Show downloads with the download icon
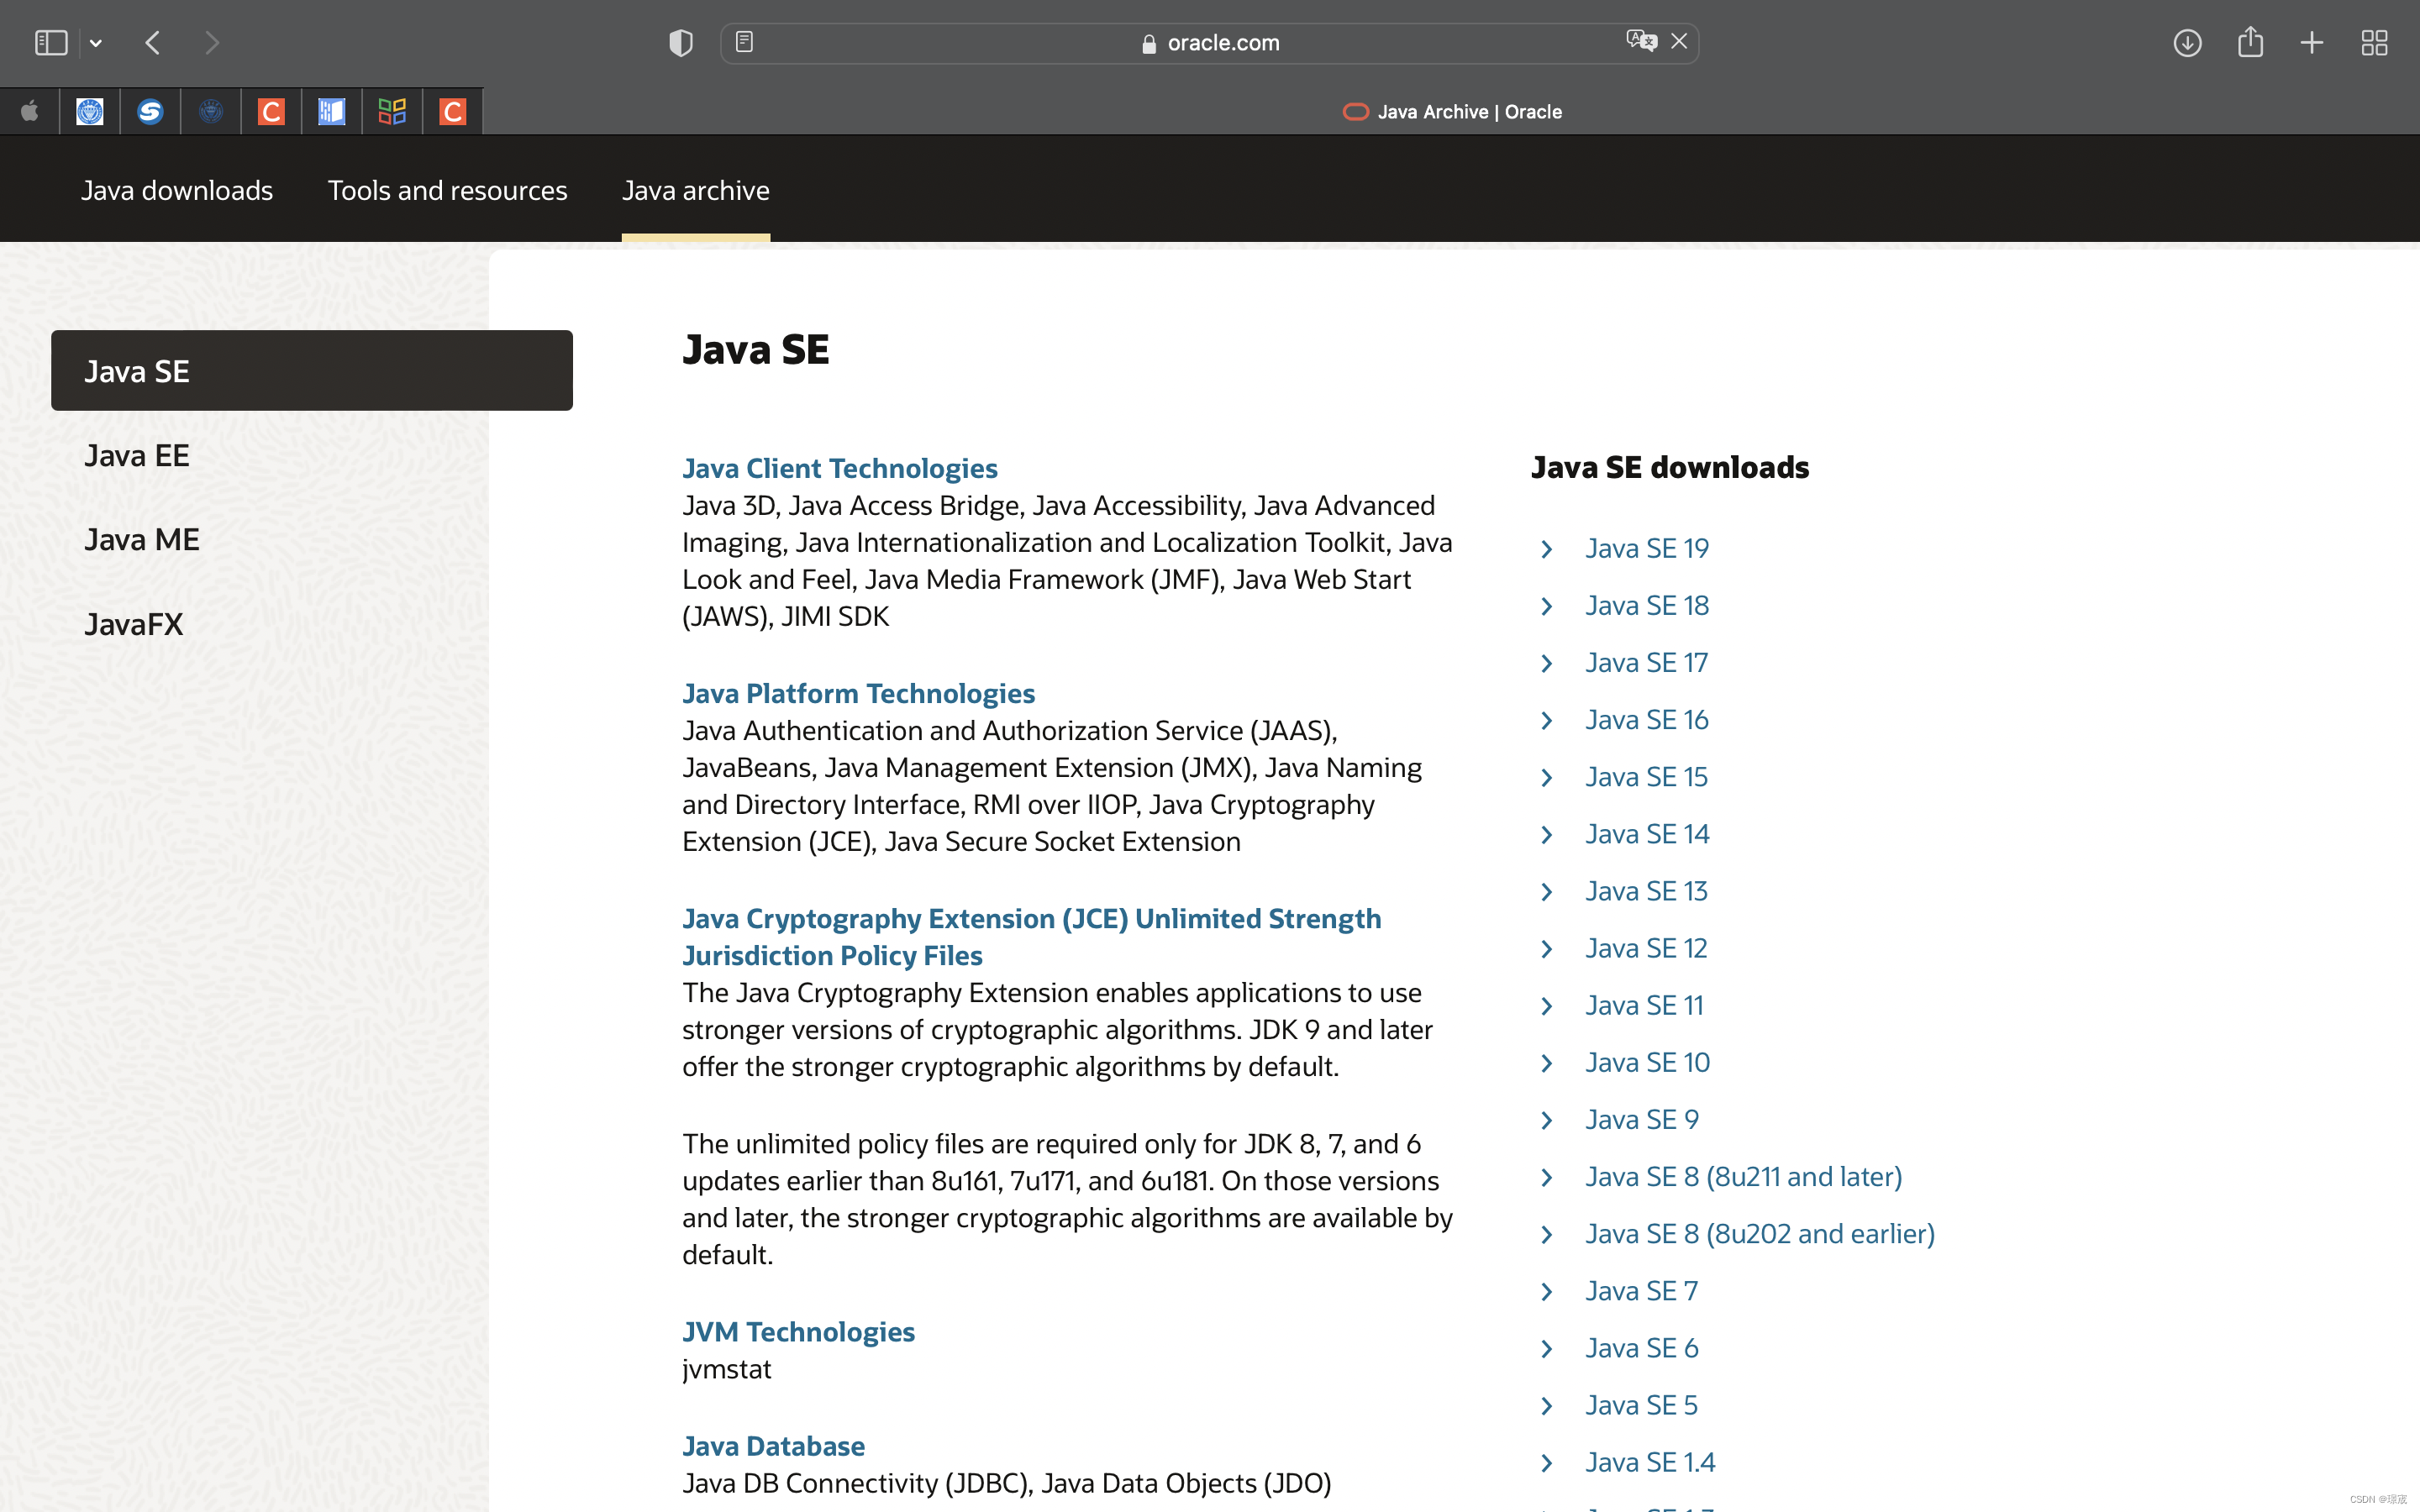Screen dimensions: 2420x1512 click(x=2187, y=43)
